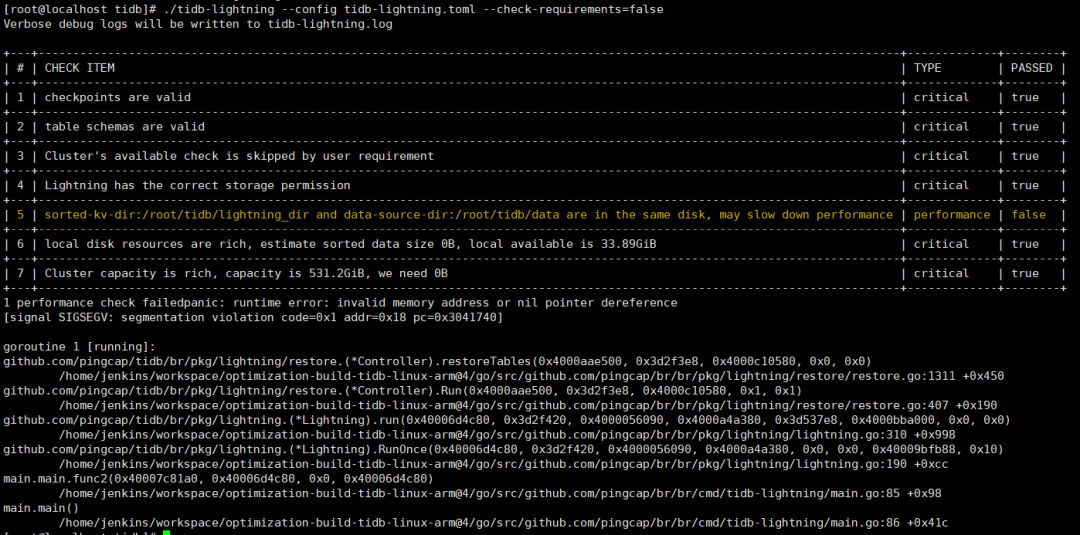The height and width of the screenshot is (535, 1080).
Task: Click '1 performance check failedpanic' line
Action: 340,303
